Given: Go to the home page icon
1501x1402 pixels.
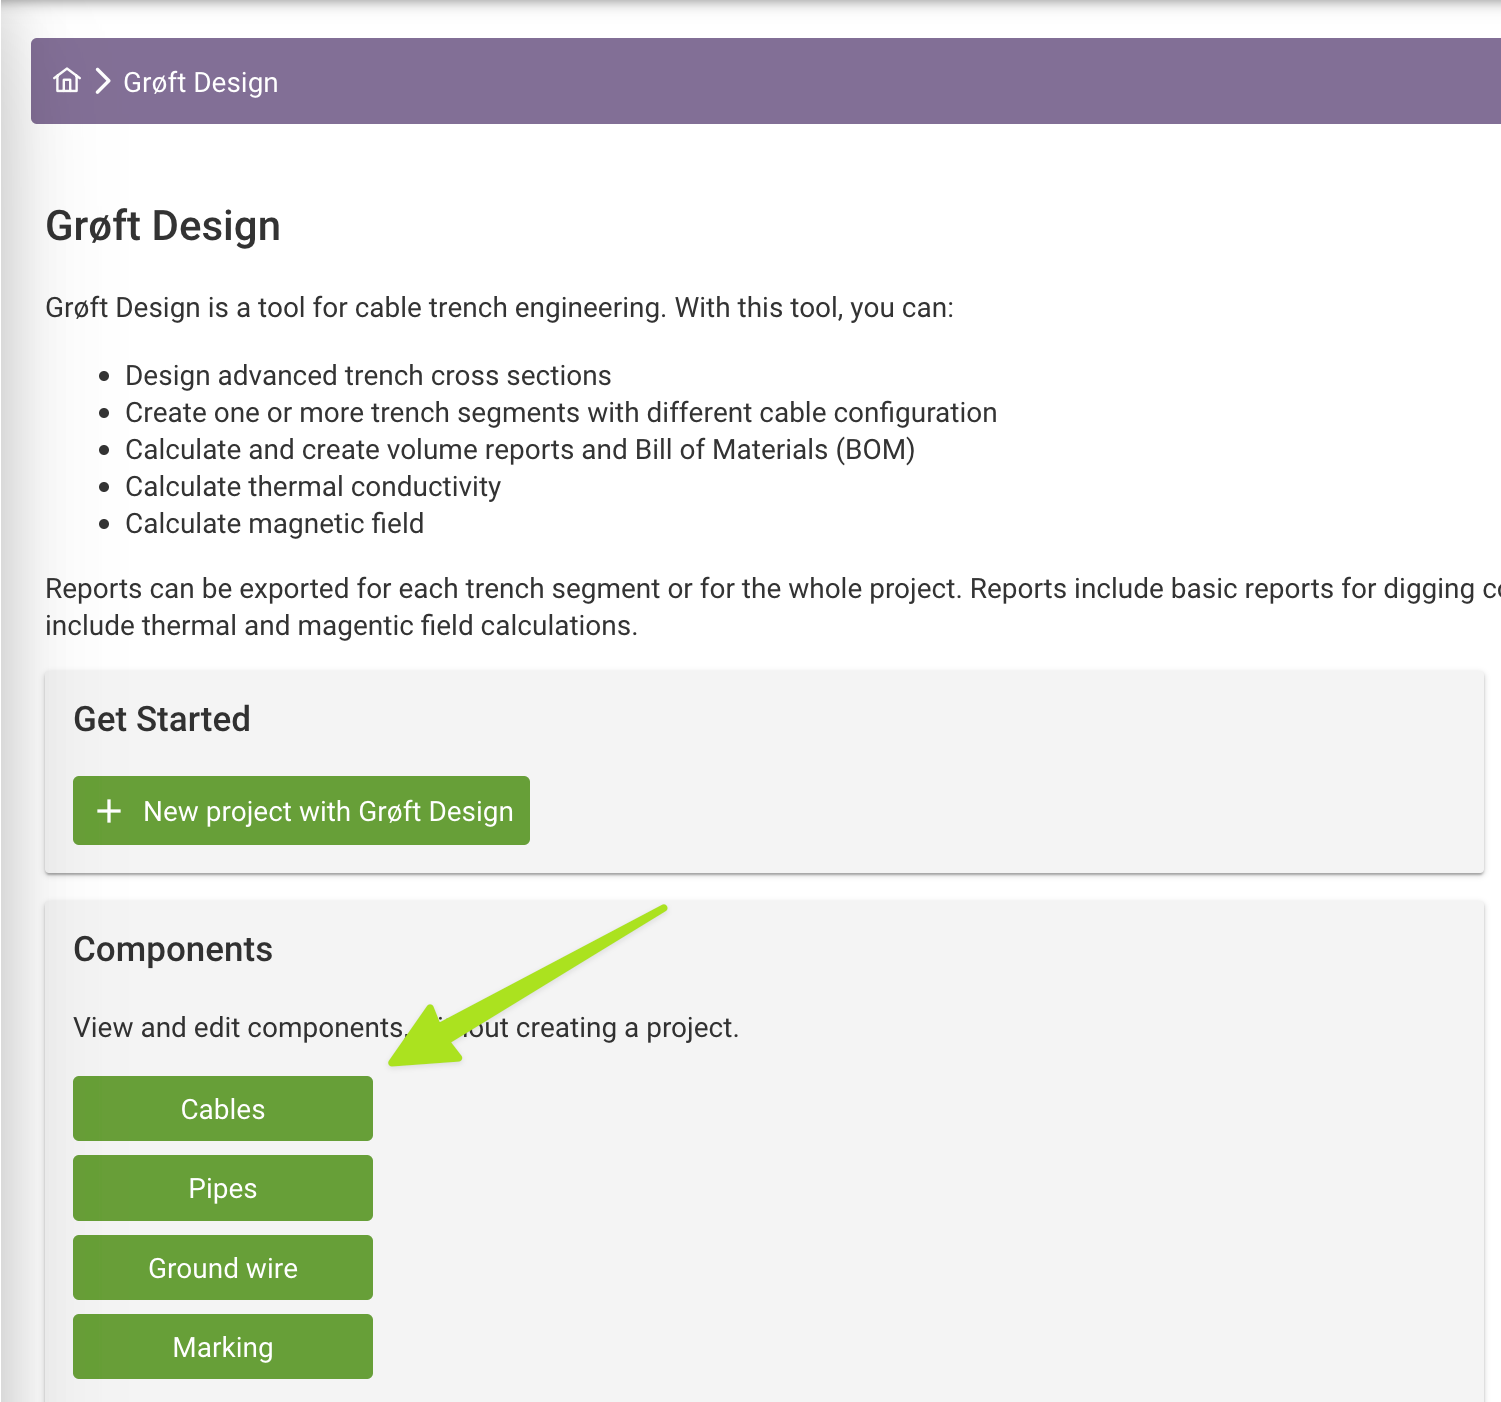Looking at the screenshot, I should (x=67, y=81).
